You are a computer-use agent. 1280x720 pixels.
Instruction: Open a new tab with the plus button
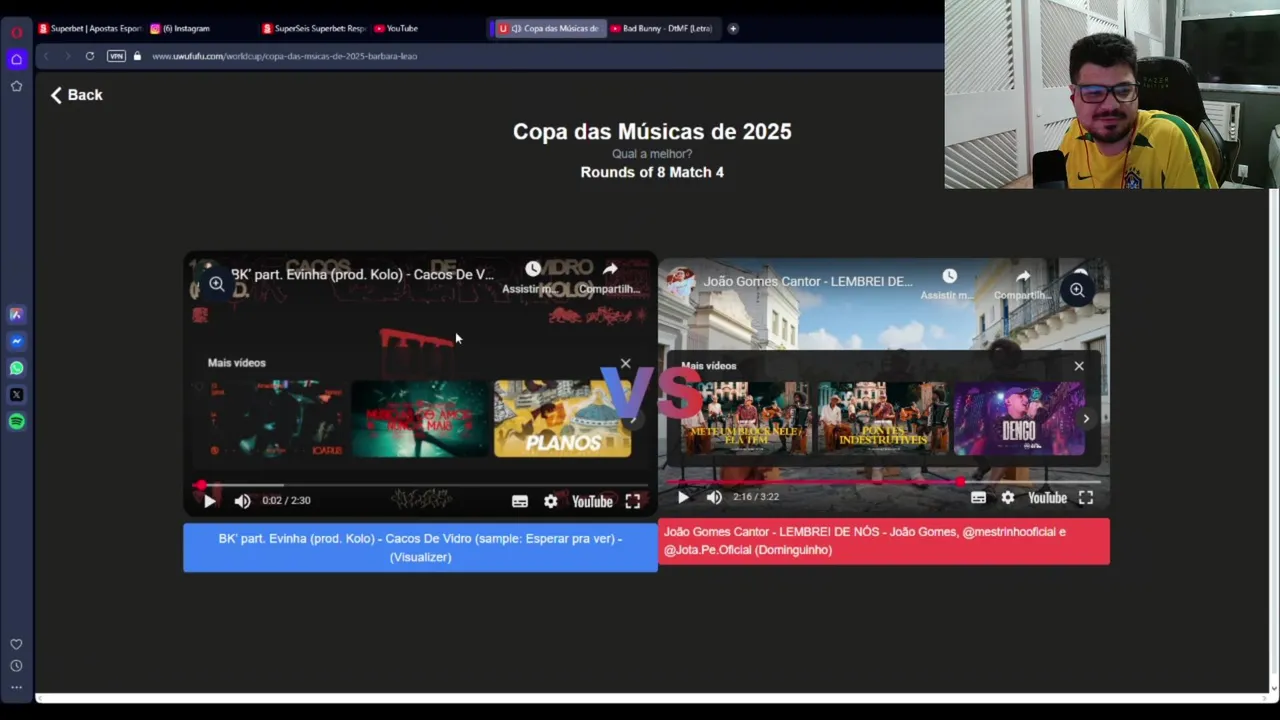tap(733, 28)
